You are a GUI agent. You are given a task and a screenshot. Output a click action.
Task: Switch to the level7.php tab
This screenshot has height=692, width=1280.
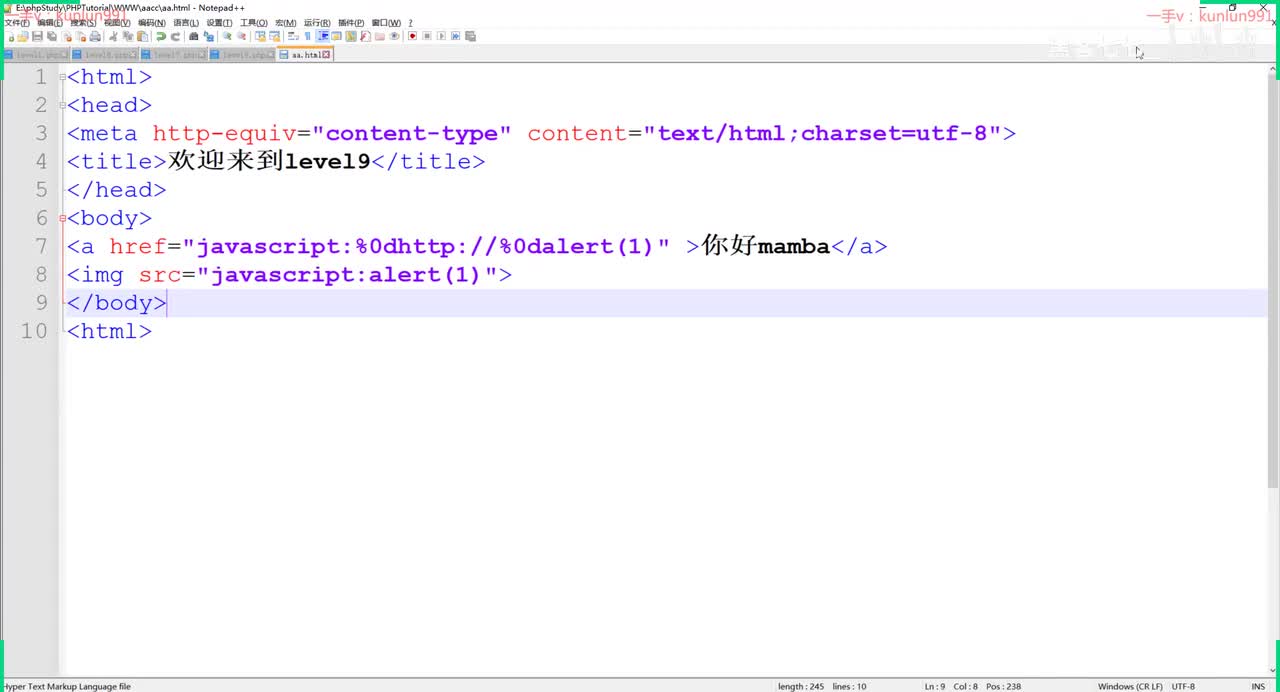coord(173,54)
